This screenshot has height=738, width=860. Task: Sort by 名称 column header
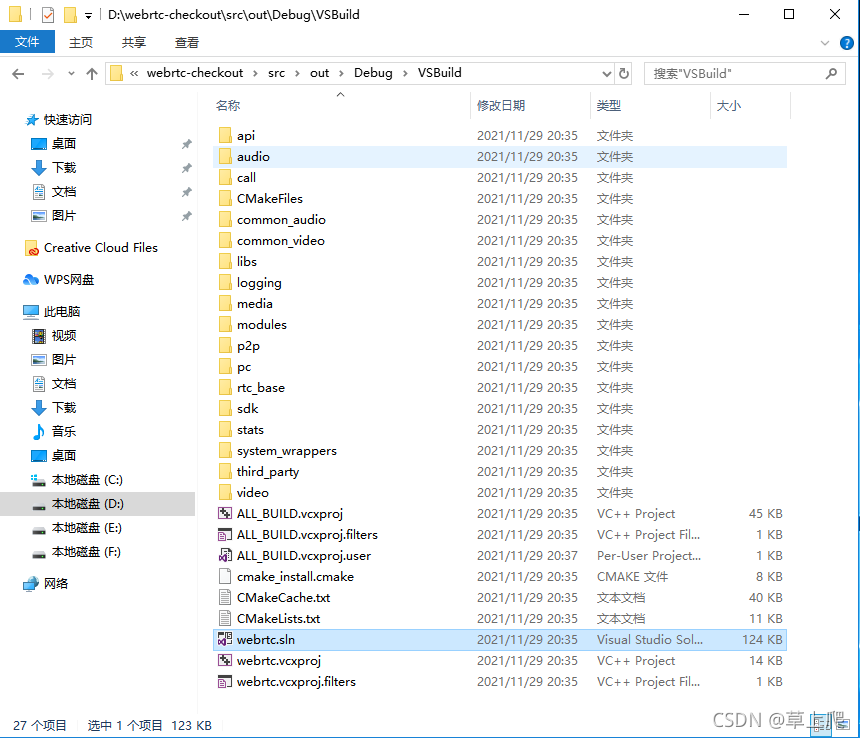coord(228,105)
